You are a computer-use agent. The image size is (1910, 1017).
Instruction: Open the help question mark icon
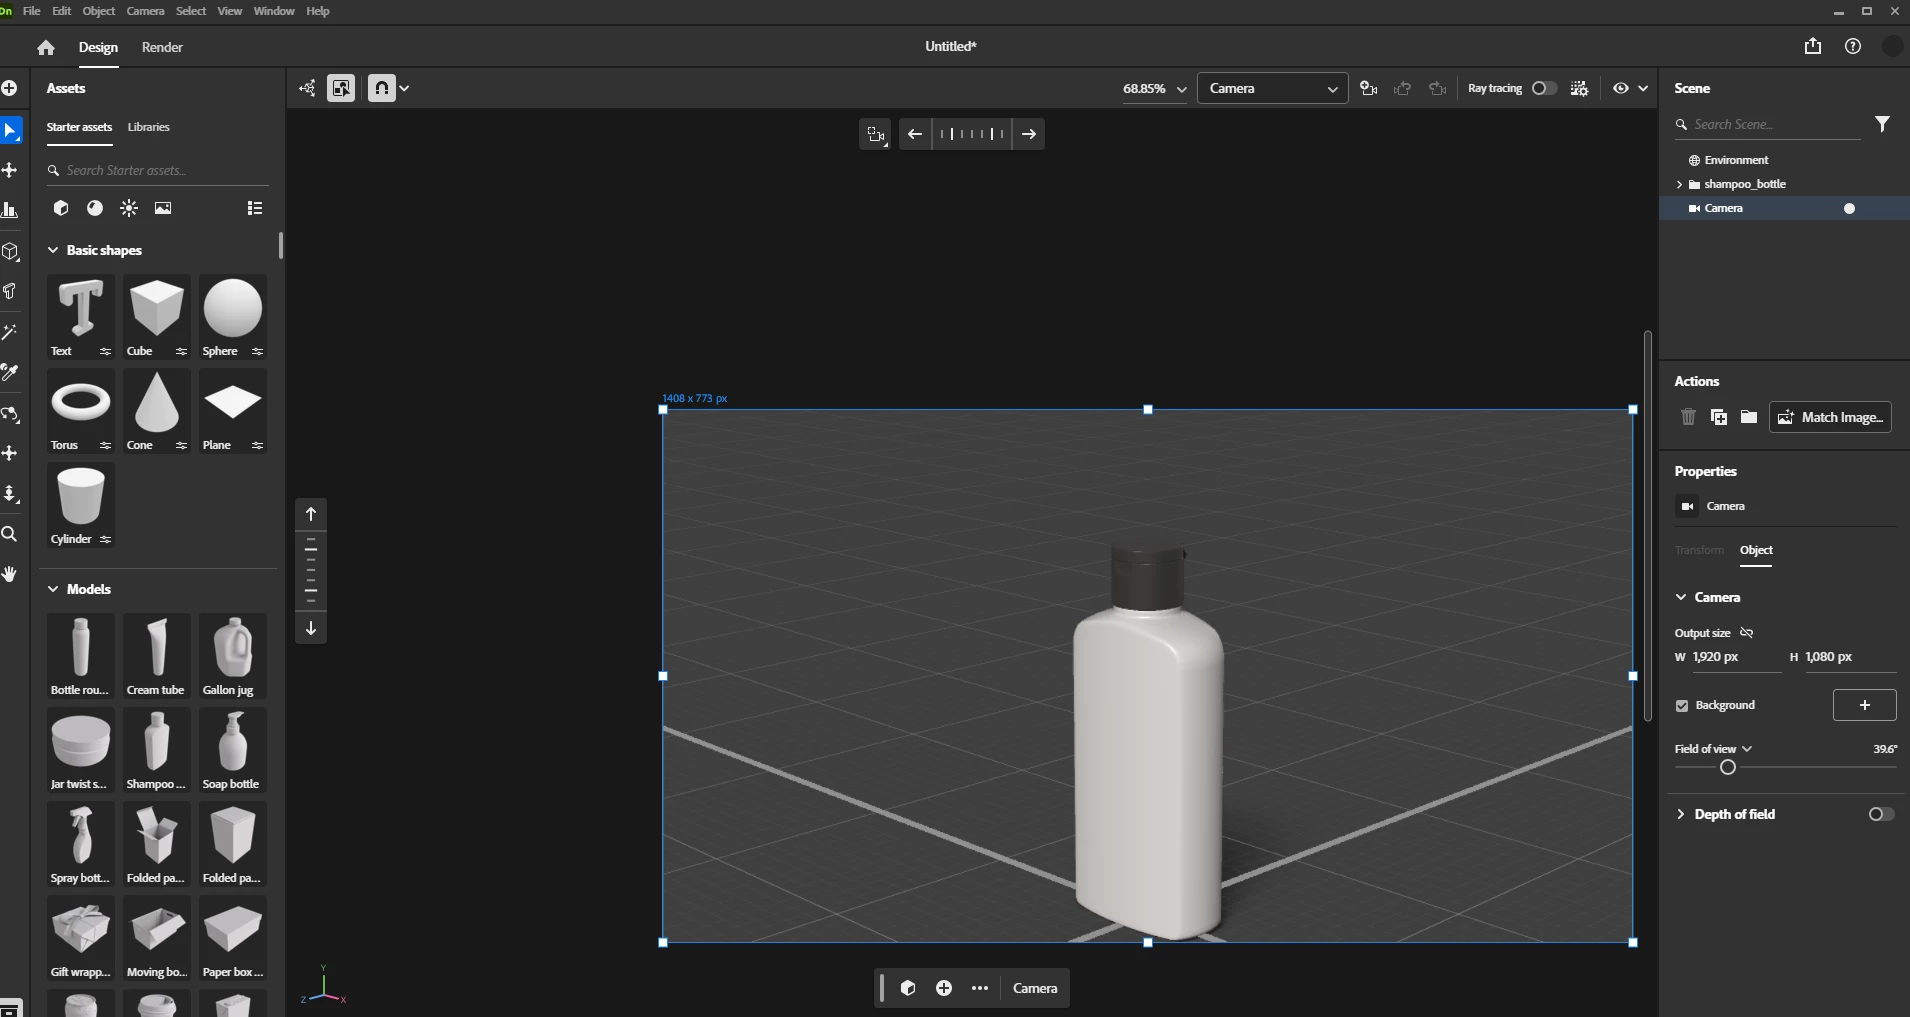pyautogui.click(x=1852, y=46)
